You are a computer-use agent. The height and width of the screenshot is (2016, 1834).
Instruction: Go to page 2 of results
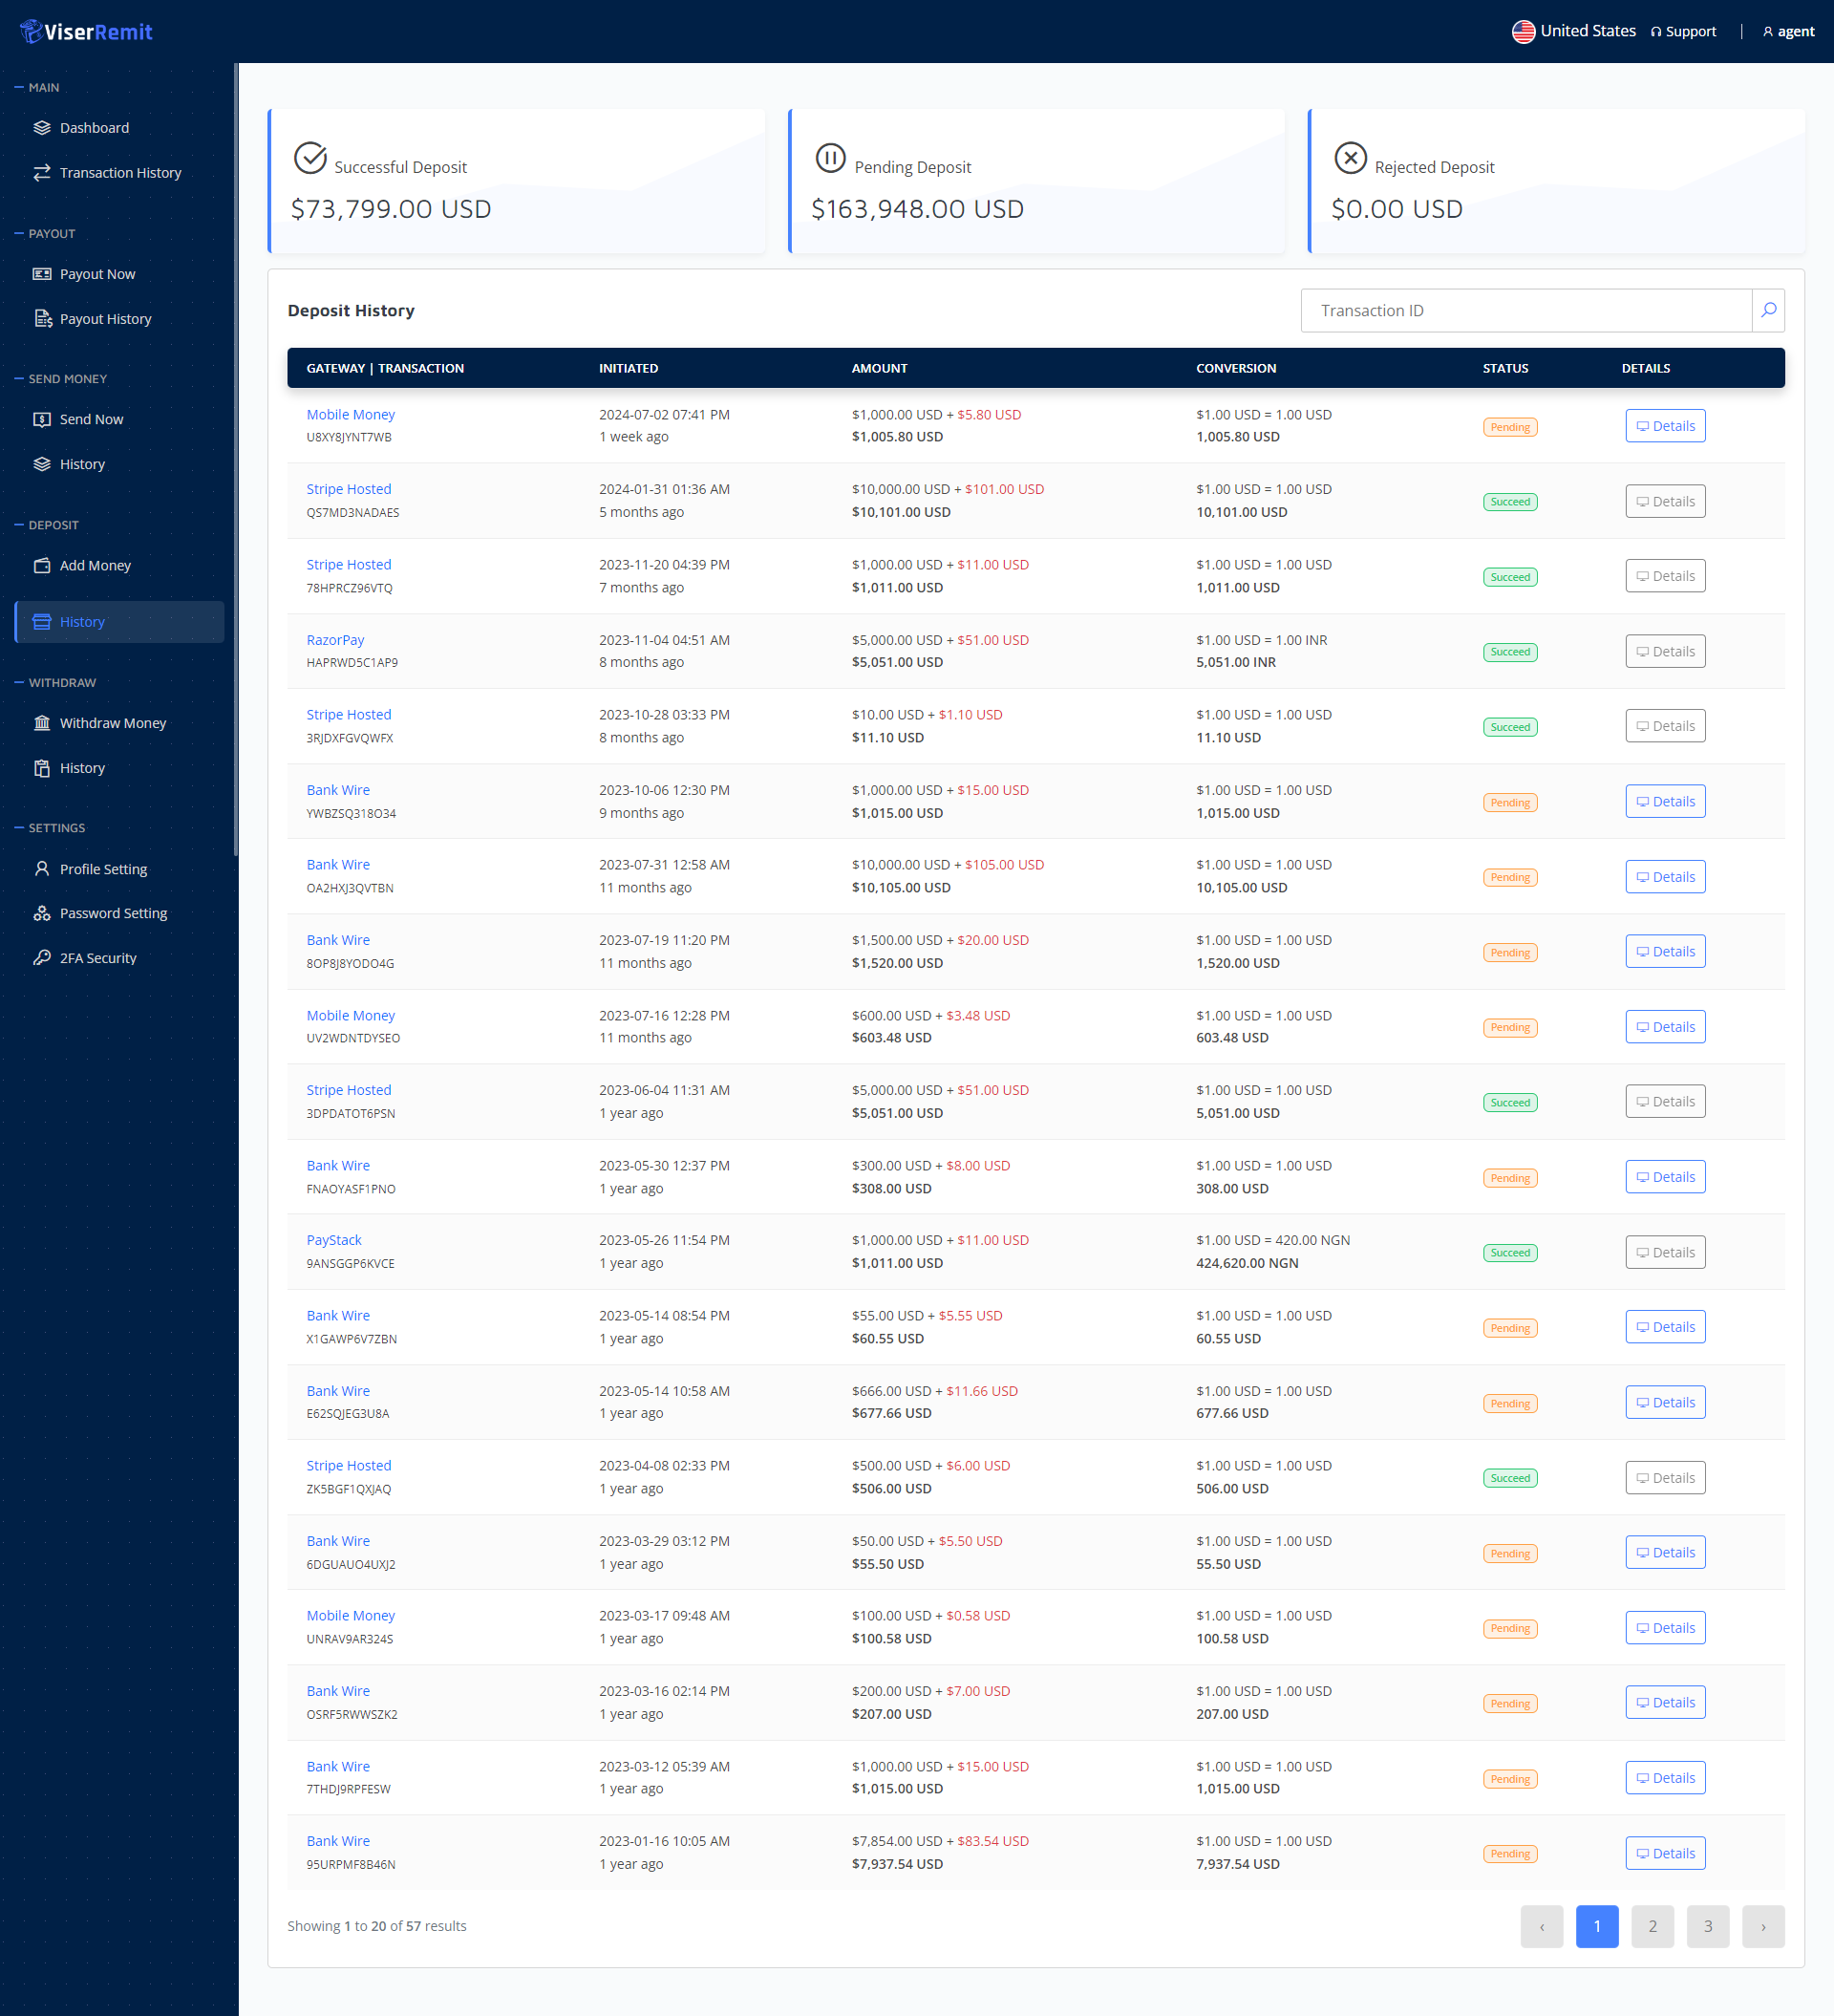1652,1926
